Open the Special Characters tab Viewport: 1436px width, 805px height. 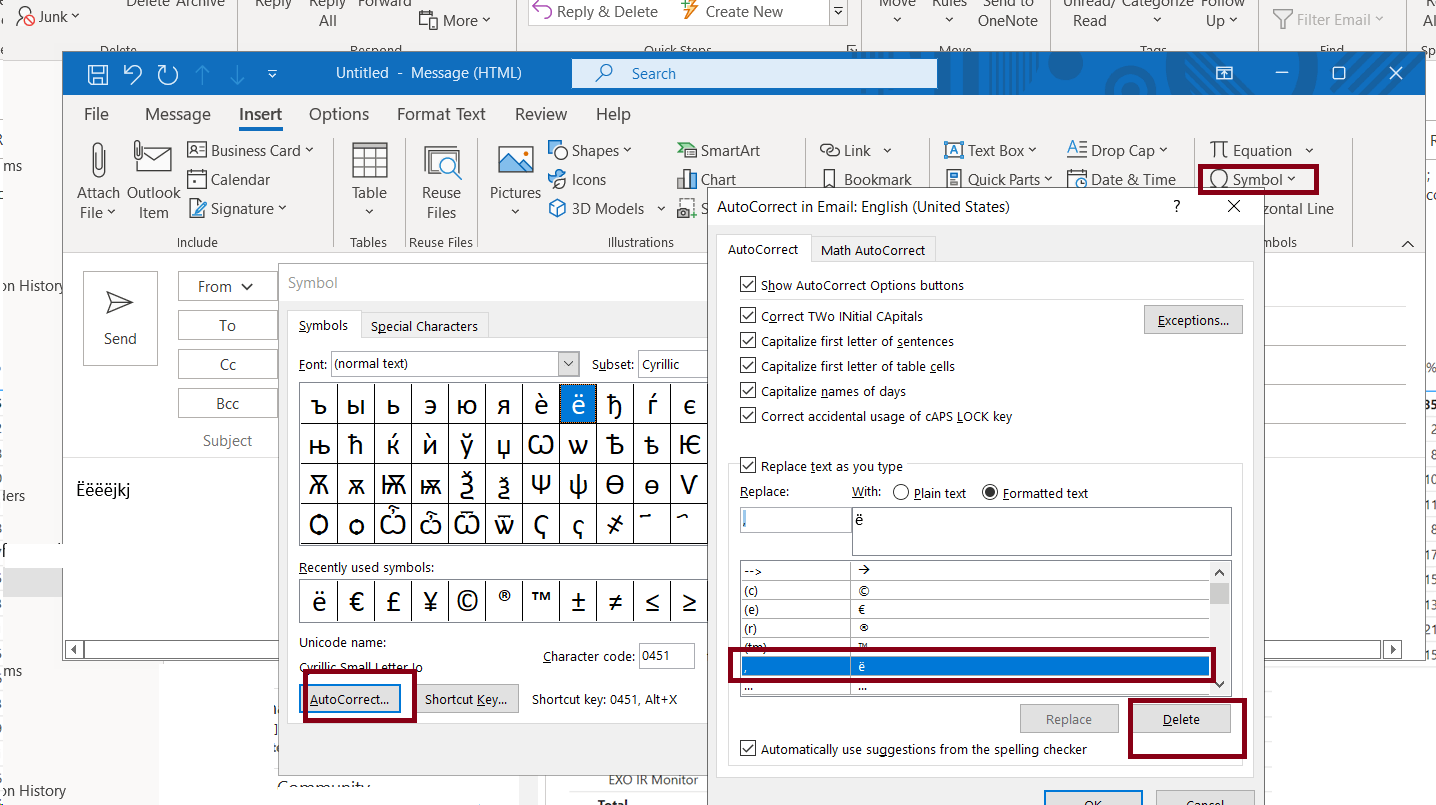[424, 326]
